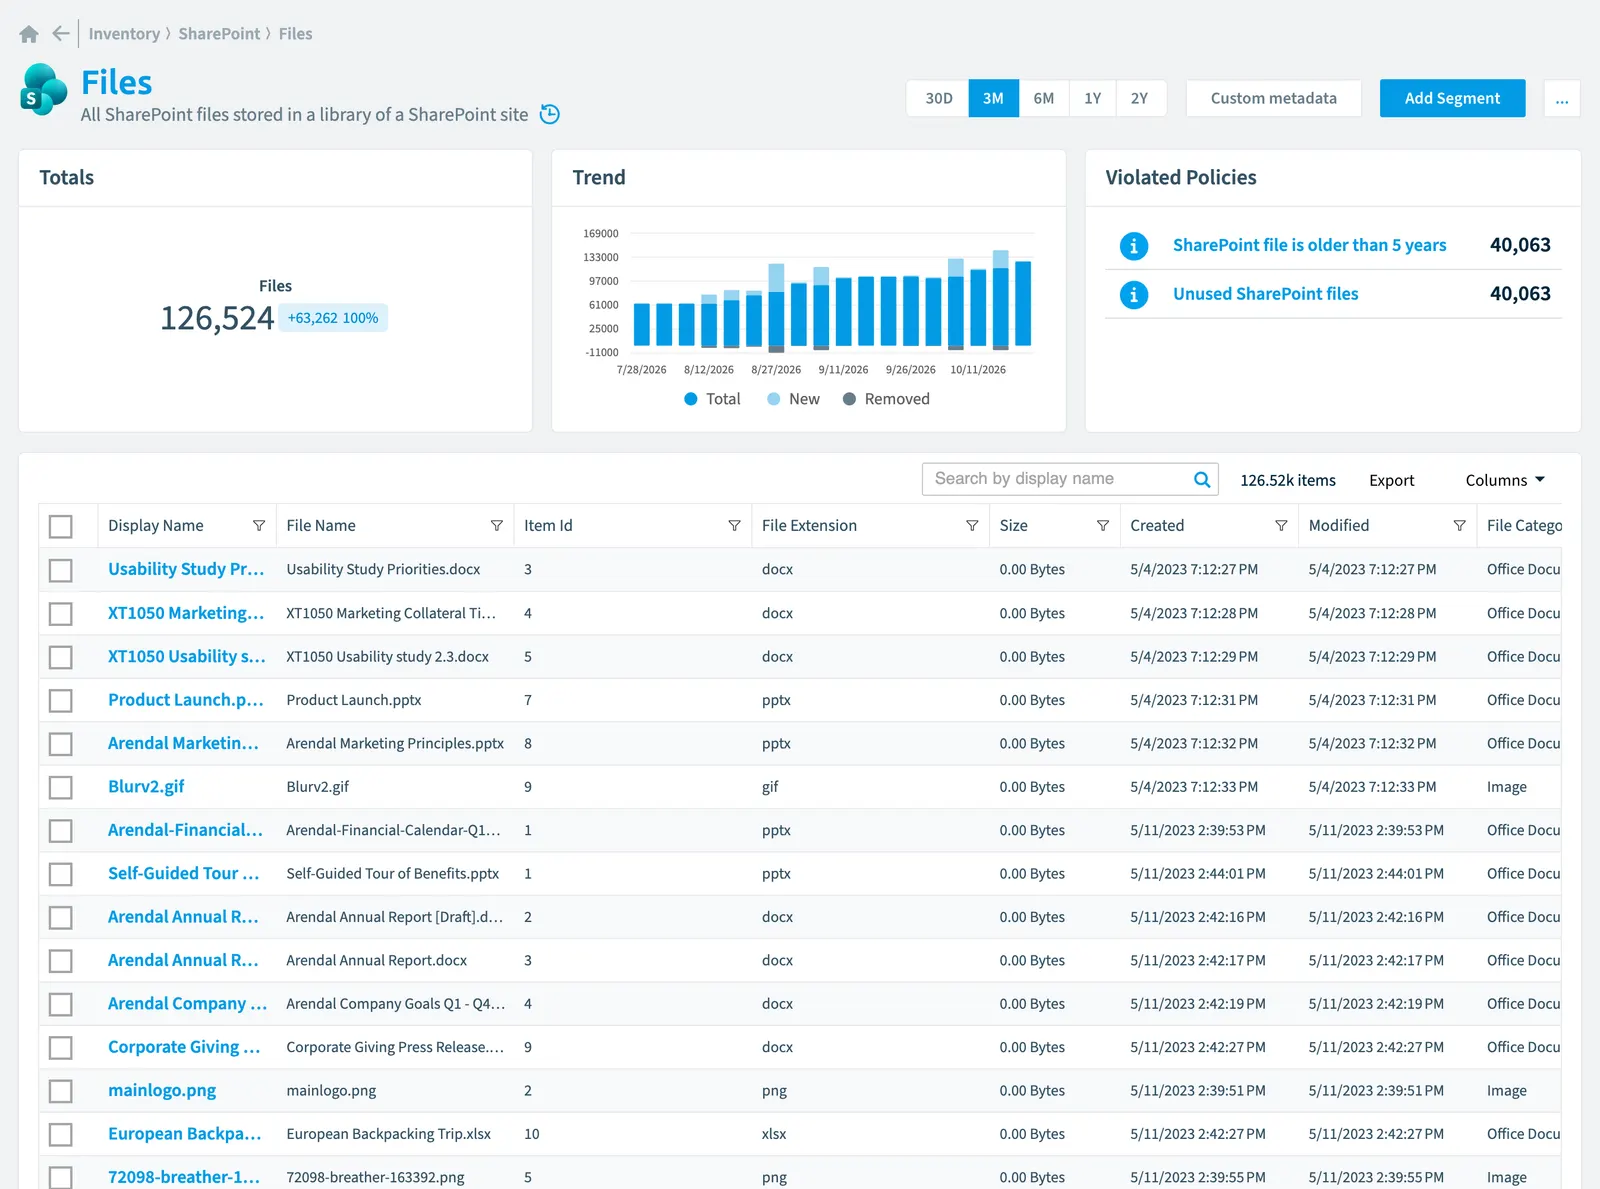Screen dimensions: 1600x1189
Task: Select the 30D time range
Action: (938, 98)
